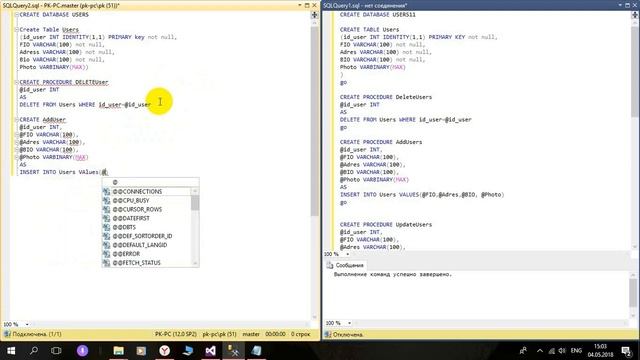
Task: Place cursor after INSERT INTO Users Values(@
Action: 107,172
